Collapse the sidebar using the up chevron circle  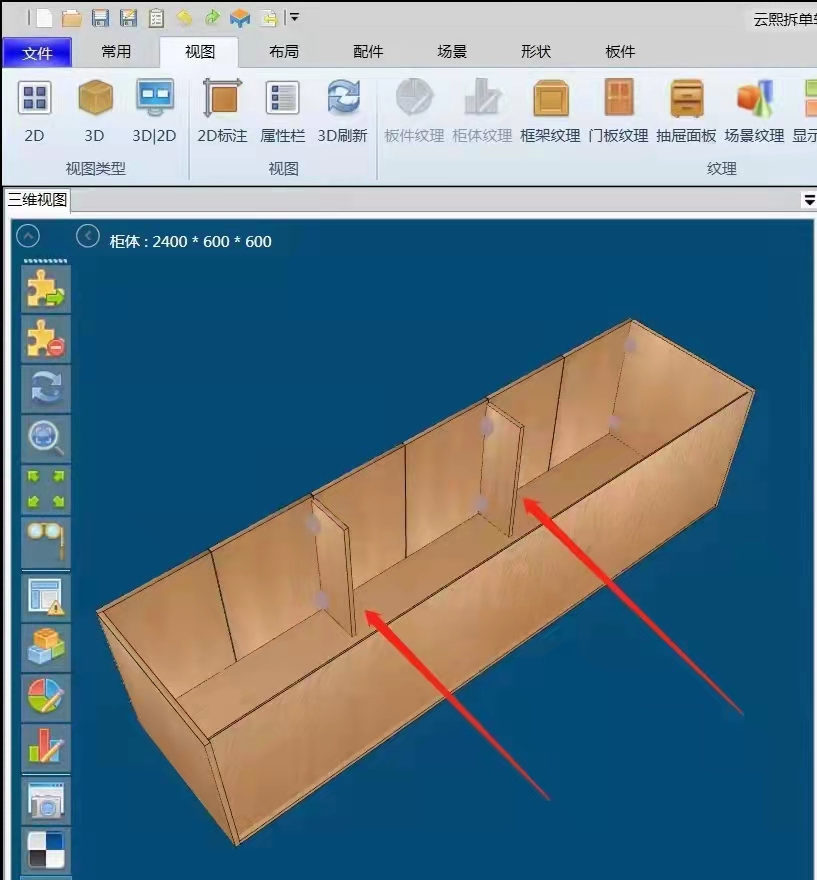pos(29,236)
